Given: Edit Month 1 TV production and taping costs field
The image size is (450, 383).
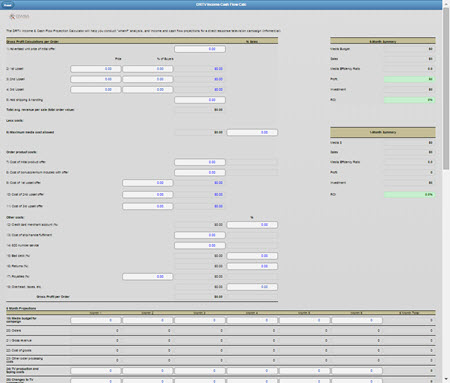Looking at the screenshot, I should click(96, 371).
